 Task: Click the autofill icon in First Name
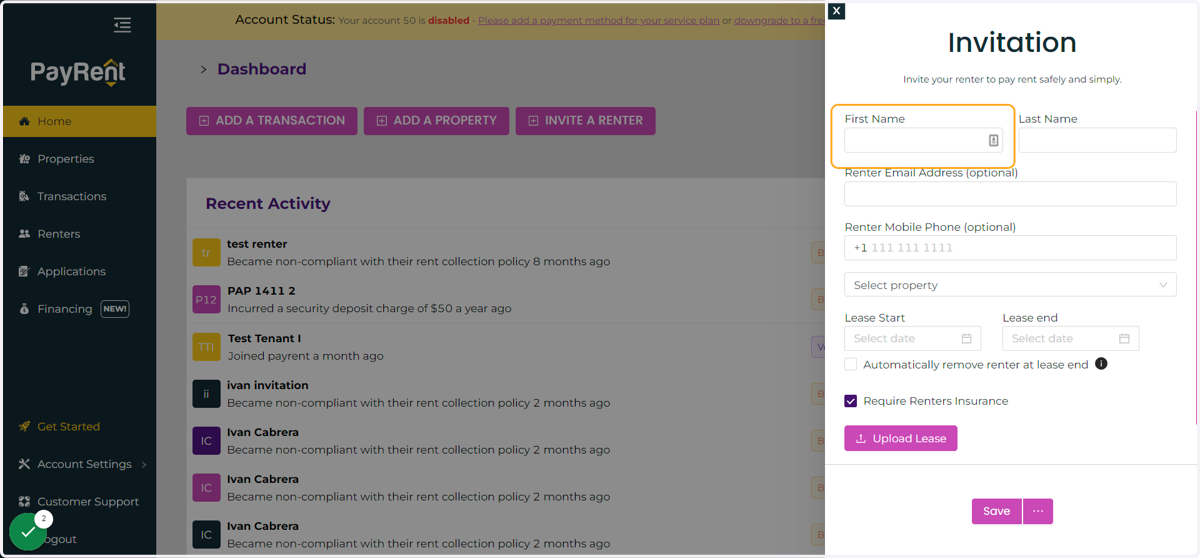pyautogui.click(x=993, y=141)
